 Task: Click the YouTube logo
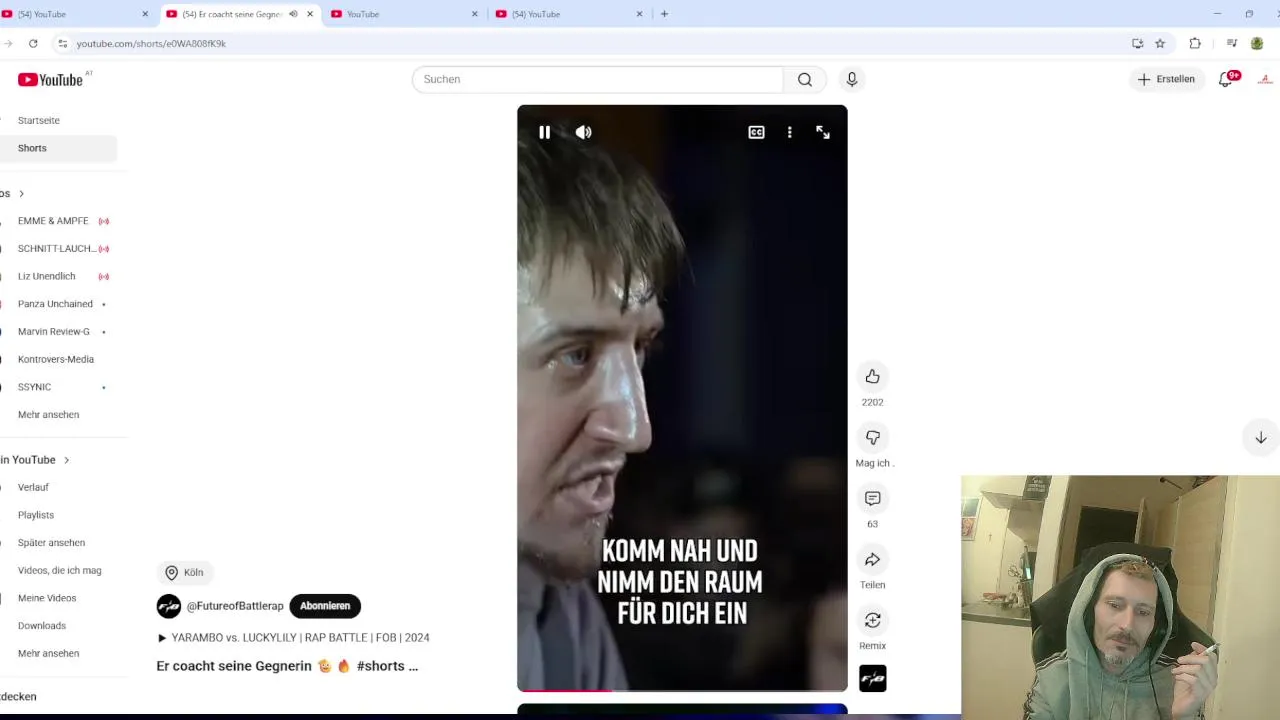(x=50, y=80)
